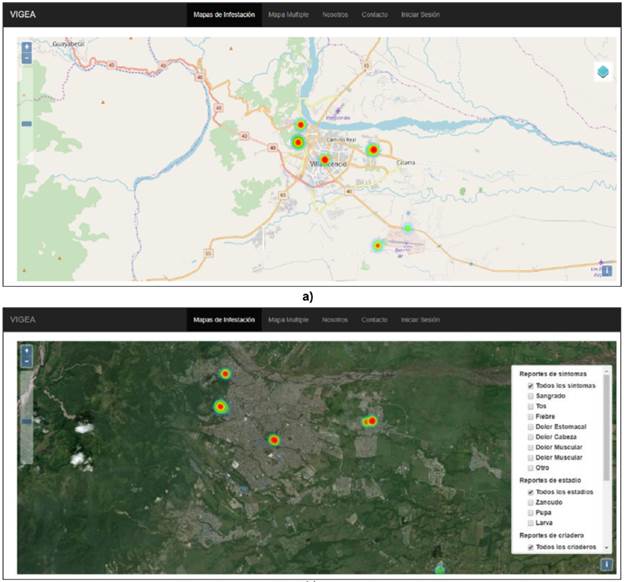The width and height of the screenshot is (624, 582).
Task: Tick the 'Larva' checkbox
Action: [x=530, y=523]
